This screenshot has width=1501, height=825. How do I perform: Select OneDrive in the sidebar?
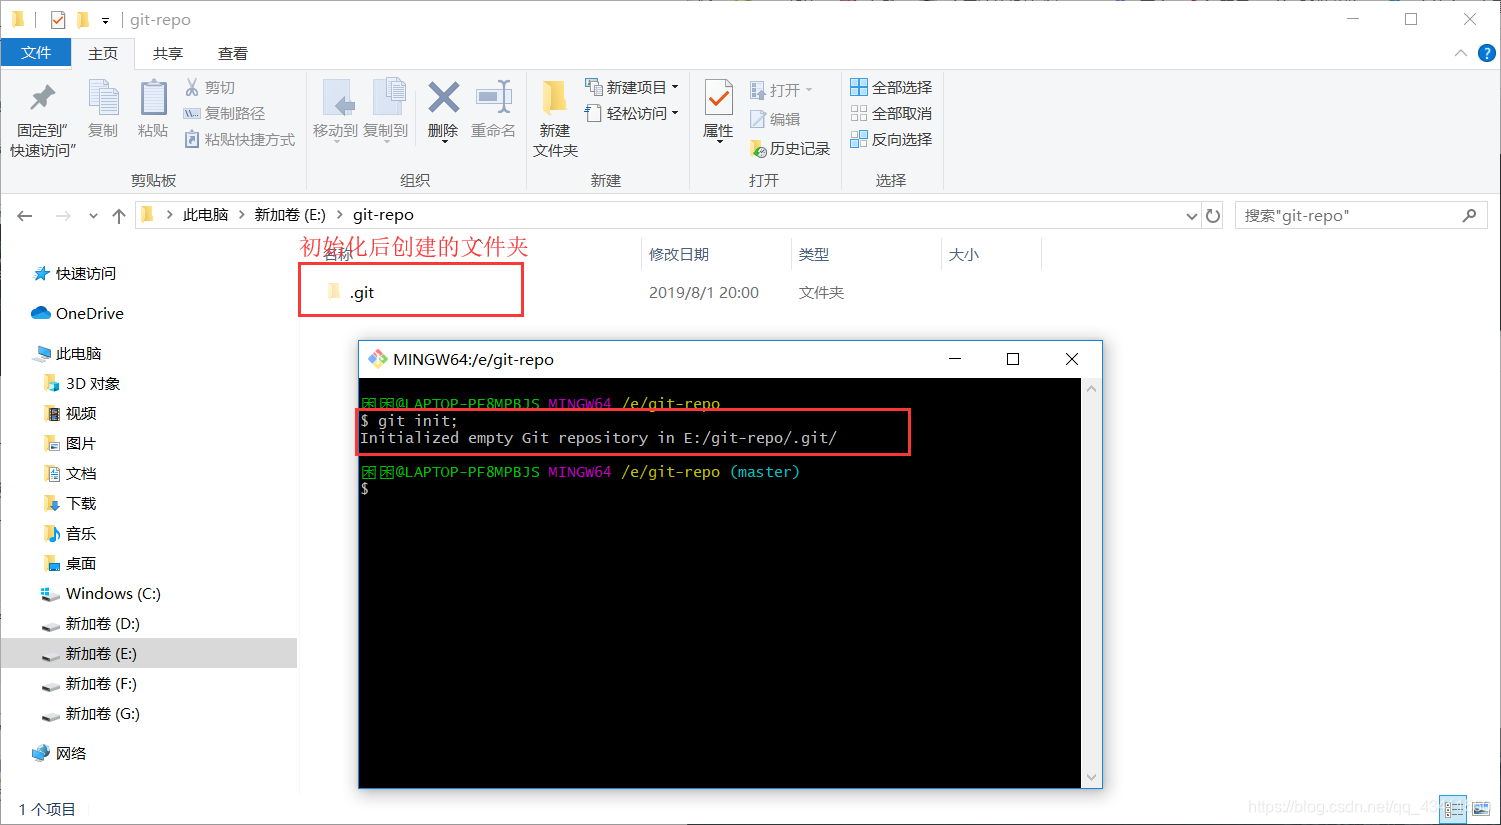point(78,314)
